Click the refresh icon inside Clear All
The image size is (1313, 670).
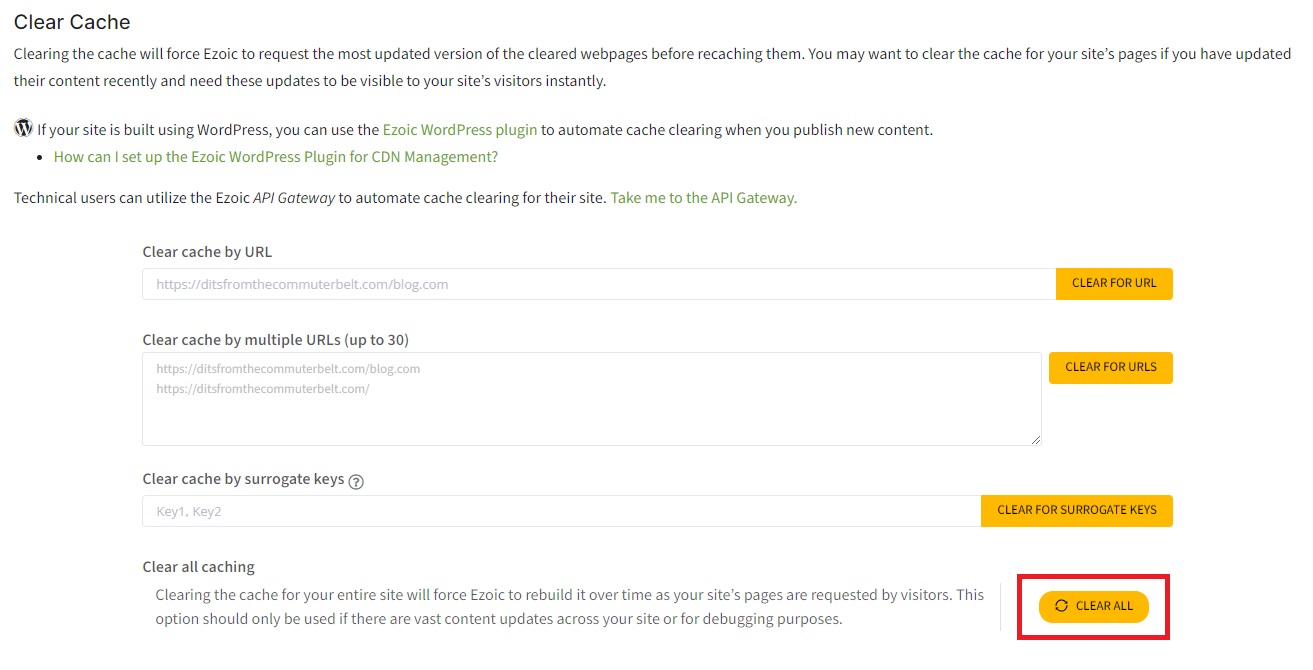click(x=1061, y=606)
